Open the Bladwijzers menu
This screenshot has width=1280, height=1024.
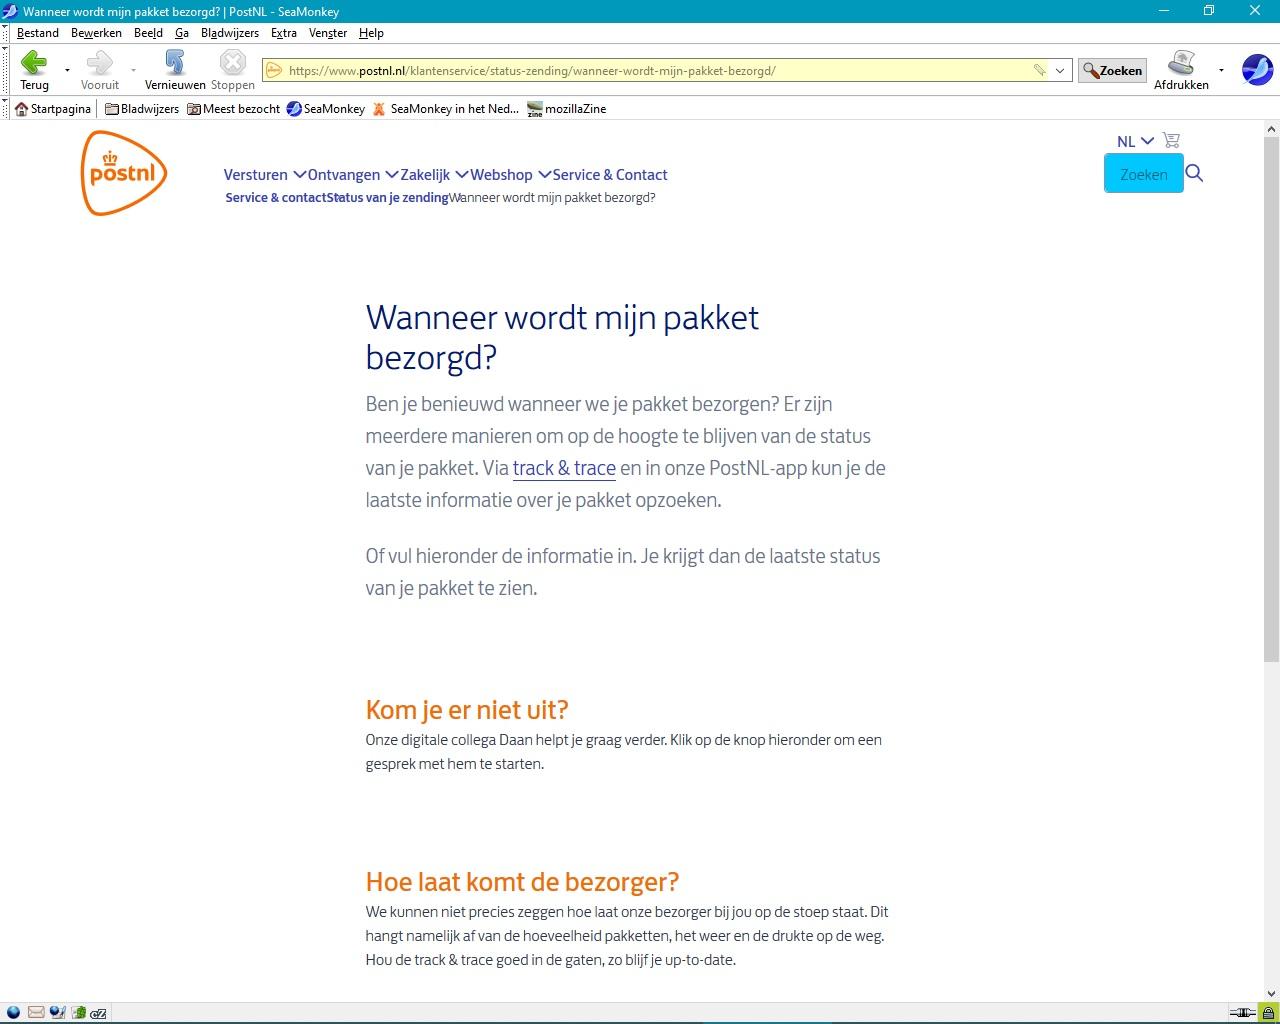[229, 33]
